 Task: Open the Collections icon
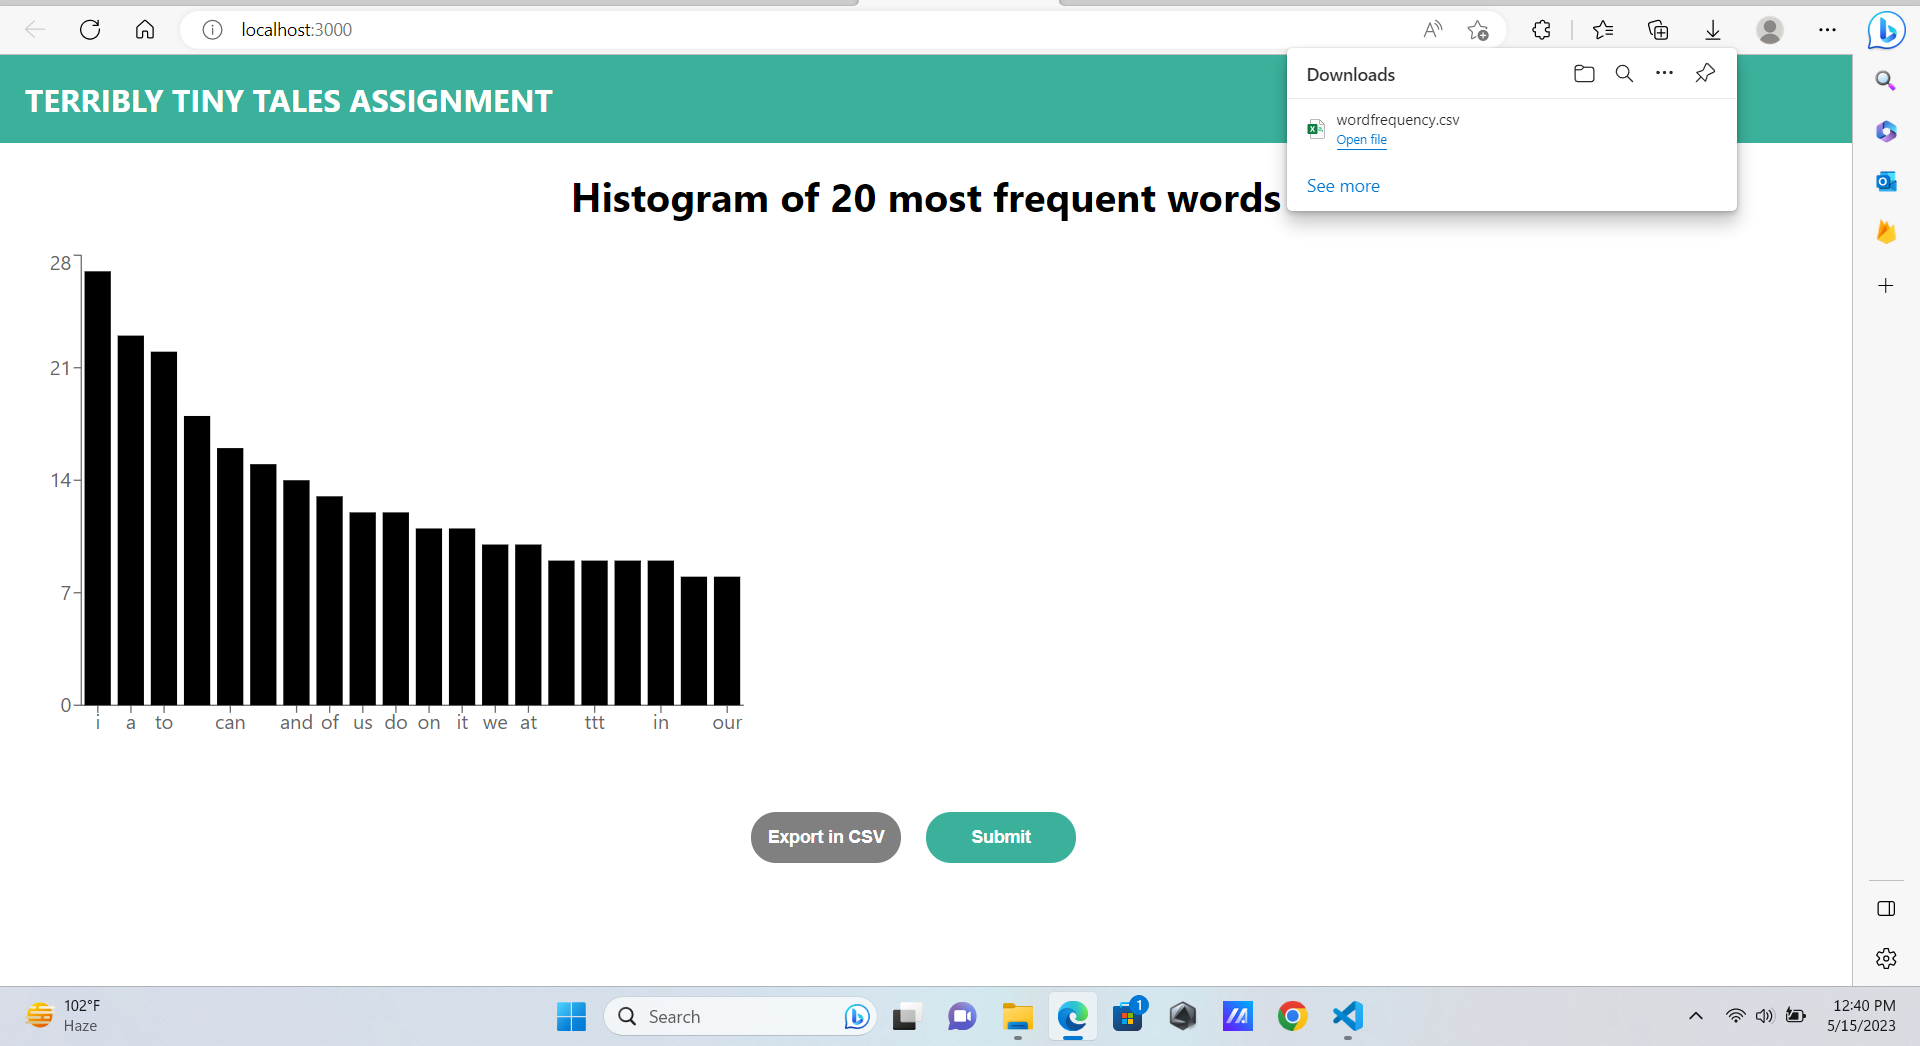(1659, 30)
